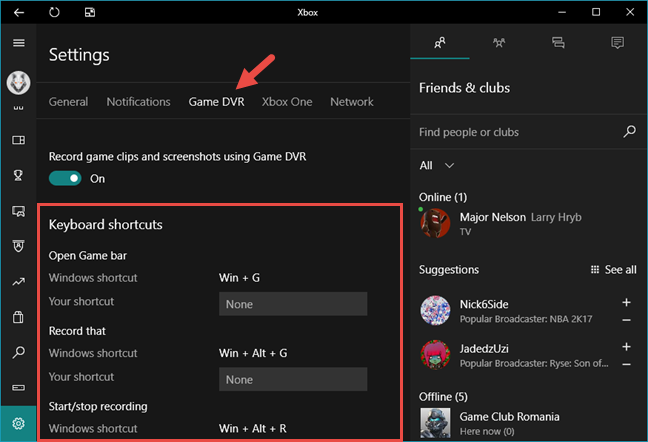Click Game Club Romania's avatar picture
The image size is (648, 442).
[x=435, y=423]
